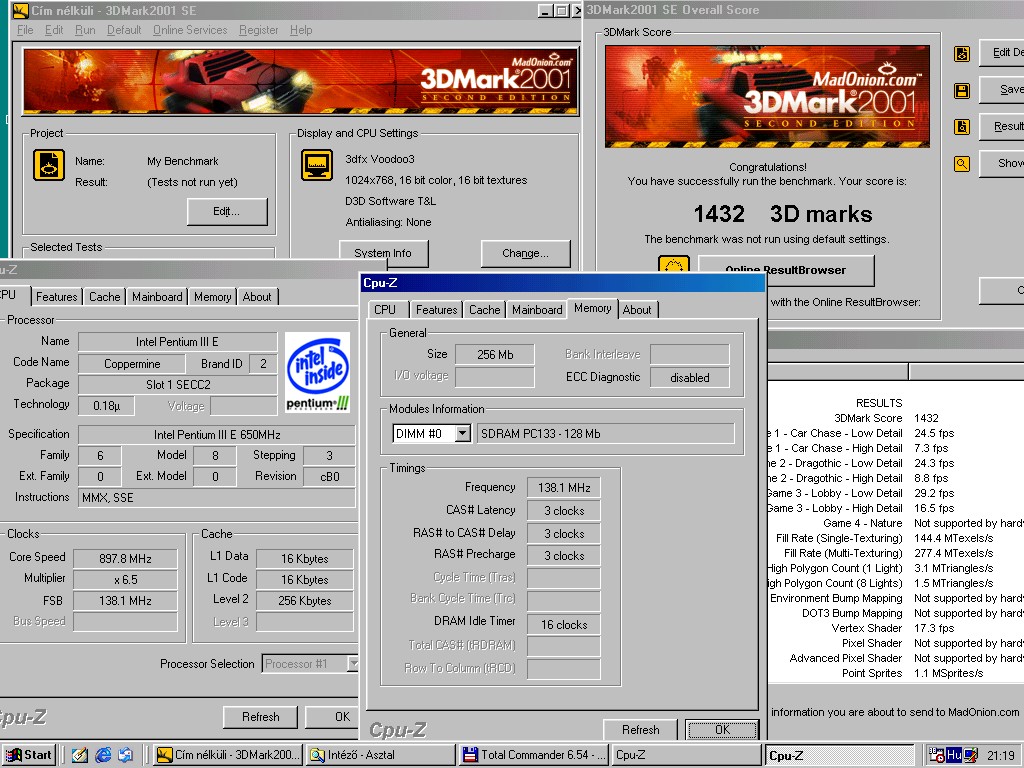Click the inactive Cpu-Z taskbar button
This screenshot has height=768, width=1024.
pos(687,755)
